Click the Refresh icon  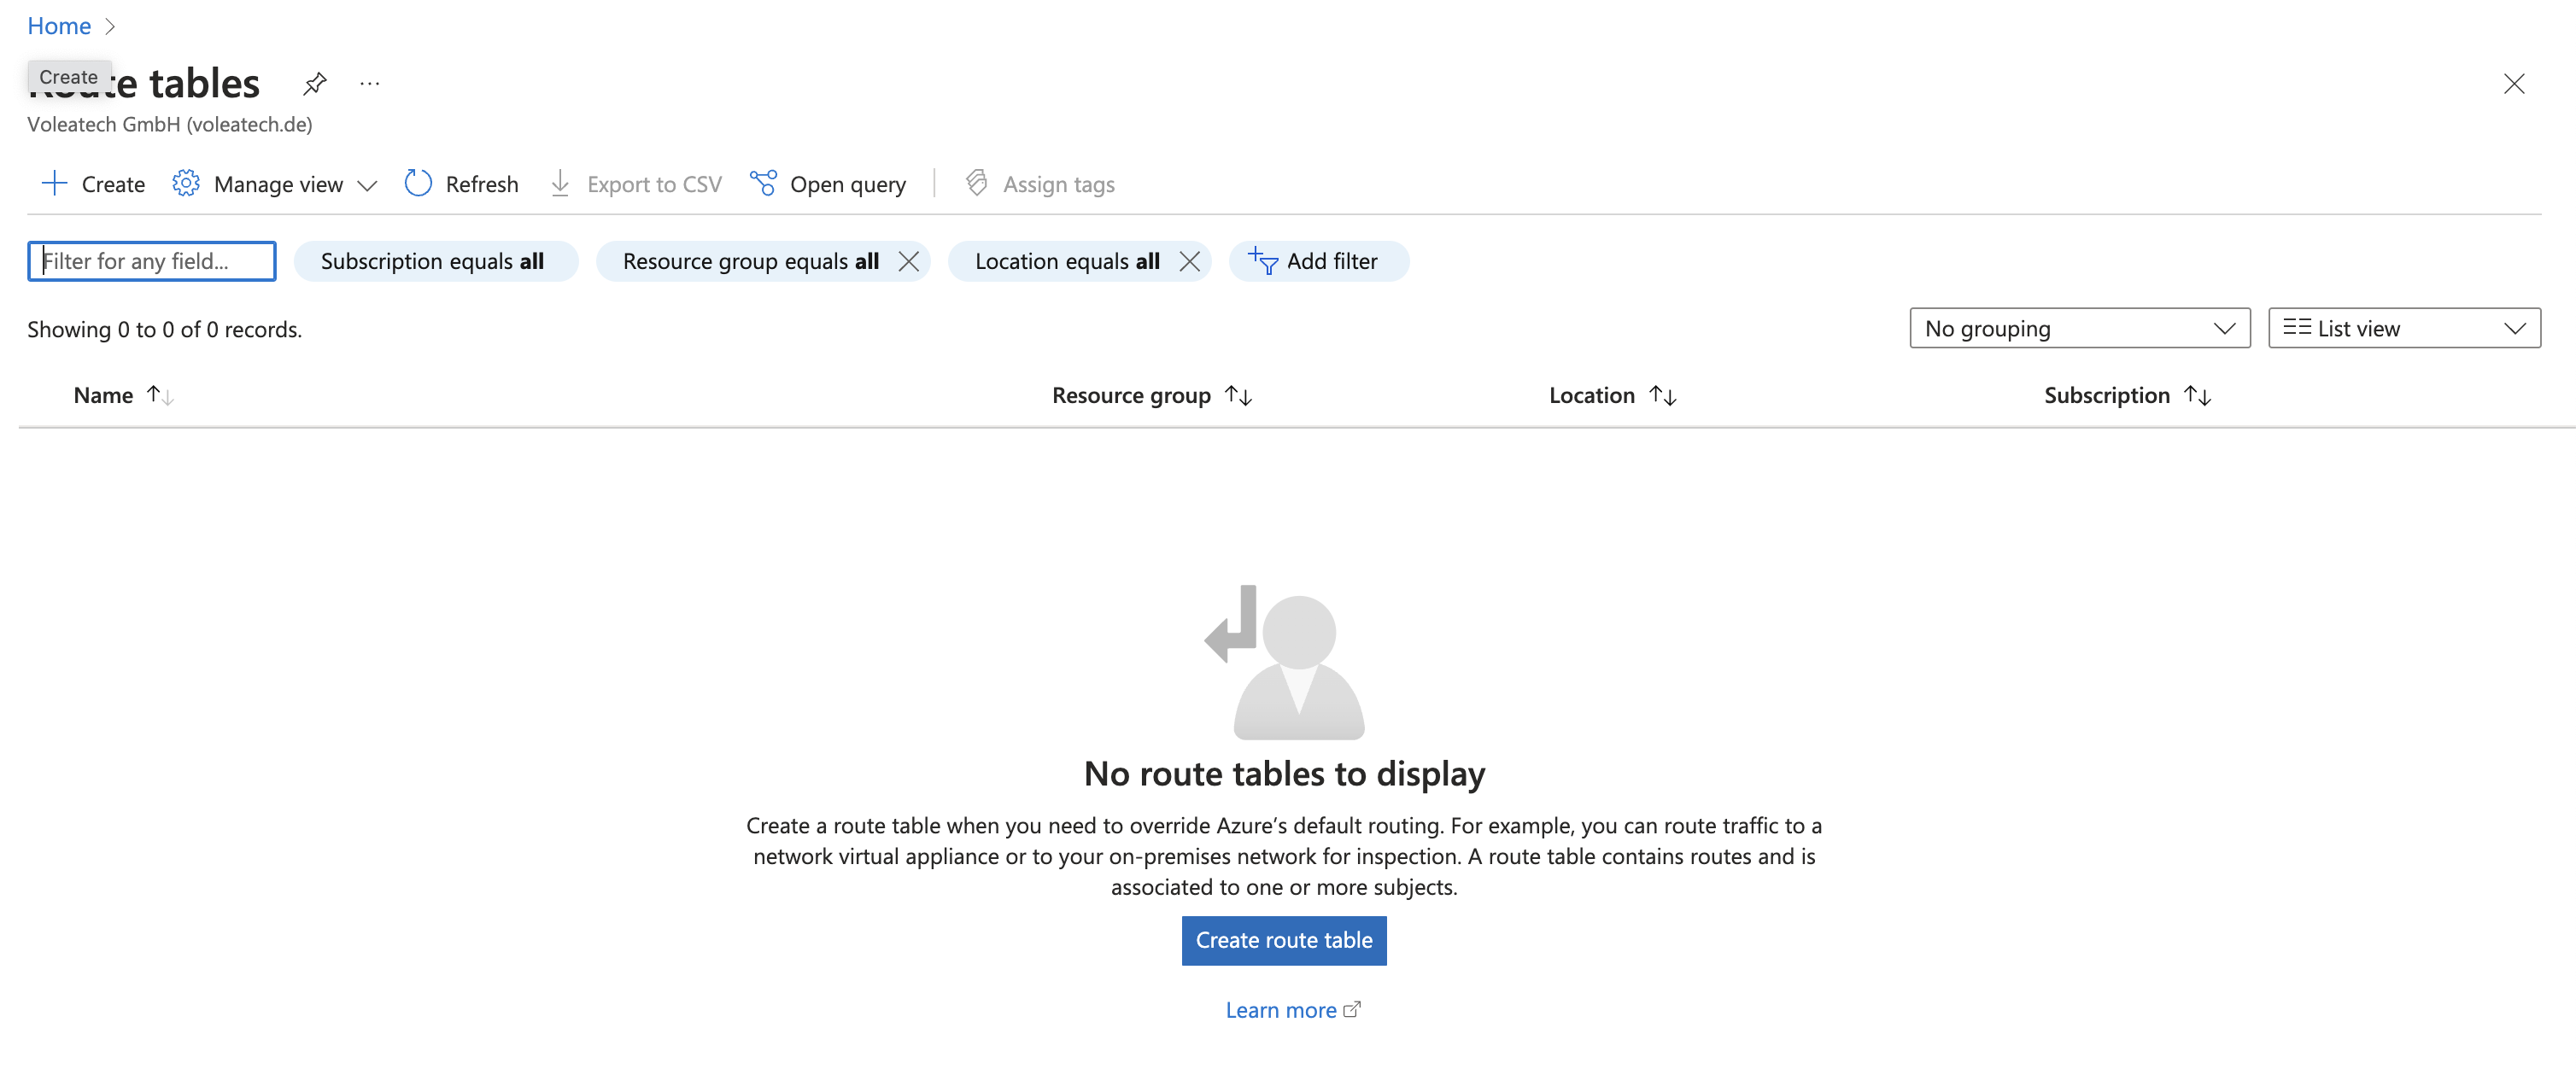coord(418,183)
